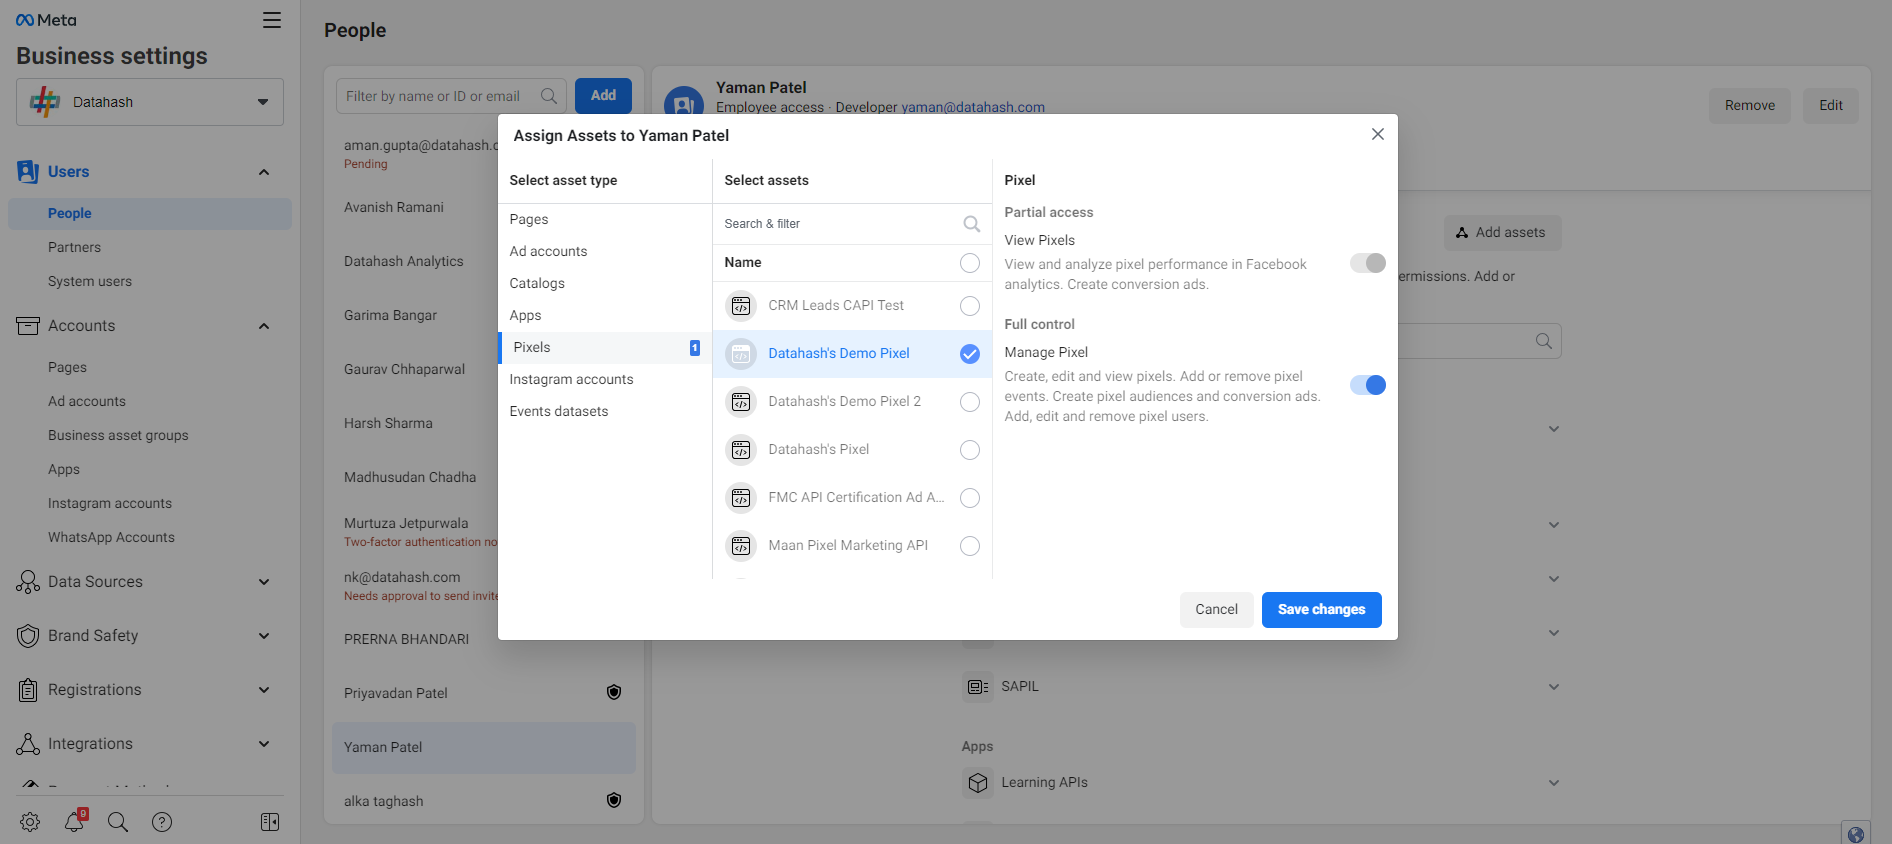The width and height of the screenshot is (1892, 844).
Task: Open the hamburger menu next to Meta logo
Action: click(272, 20)
